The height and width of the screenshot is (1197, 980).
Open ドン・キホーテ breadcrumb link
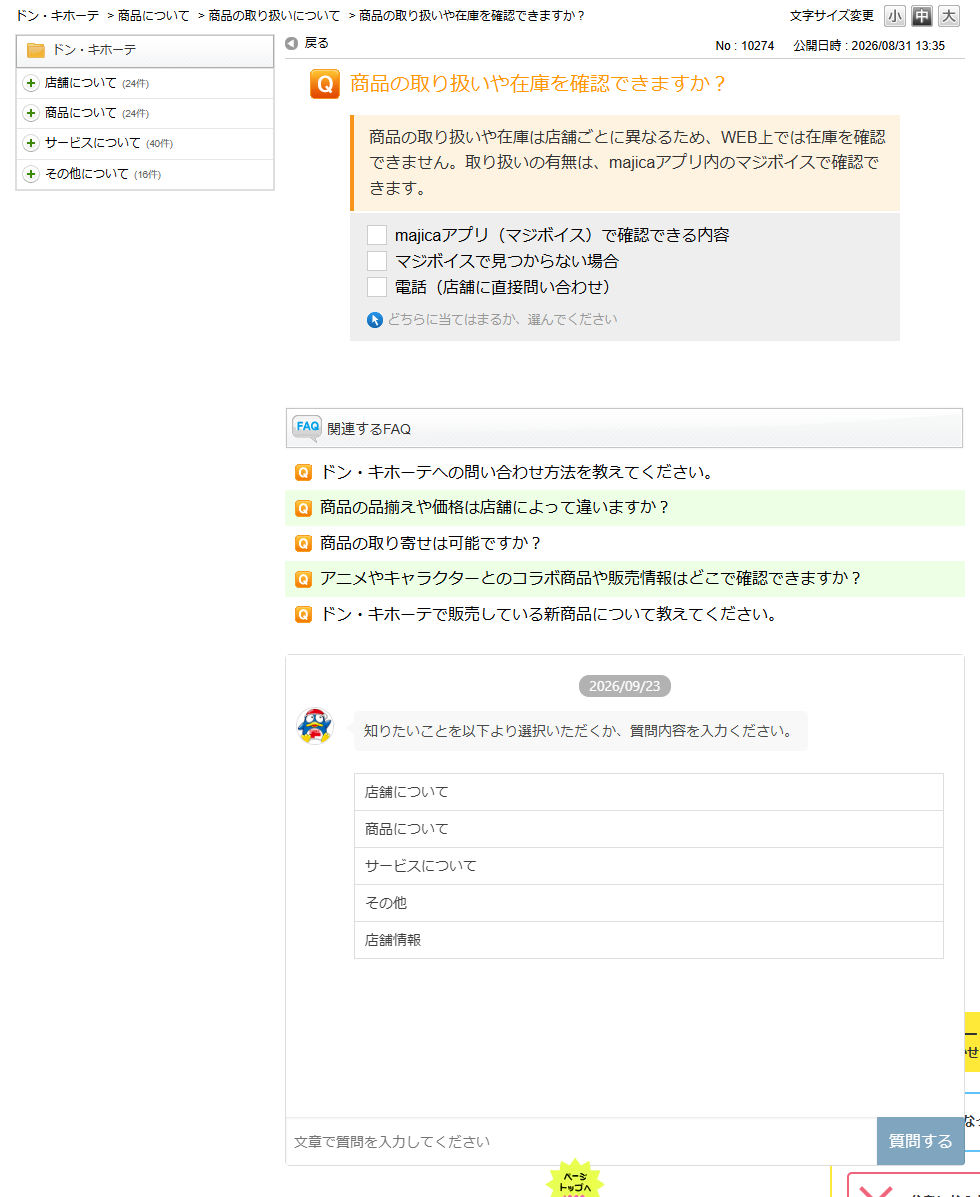(57, 15)
